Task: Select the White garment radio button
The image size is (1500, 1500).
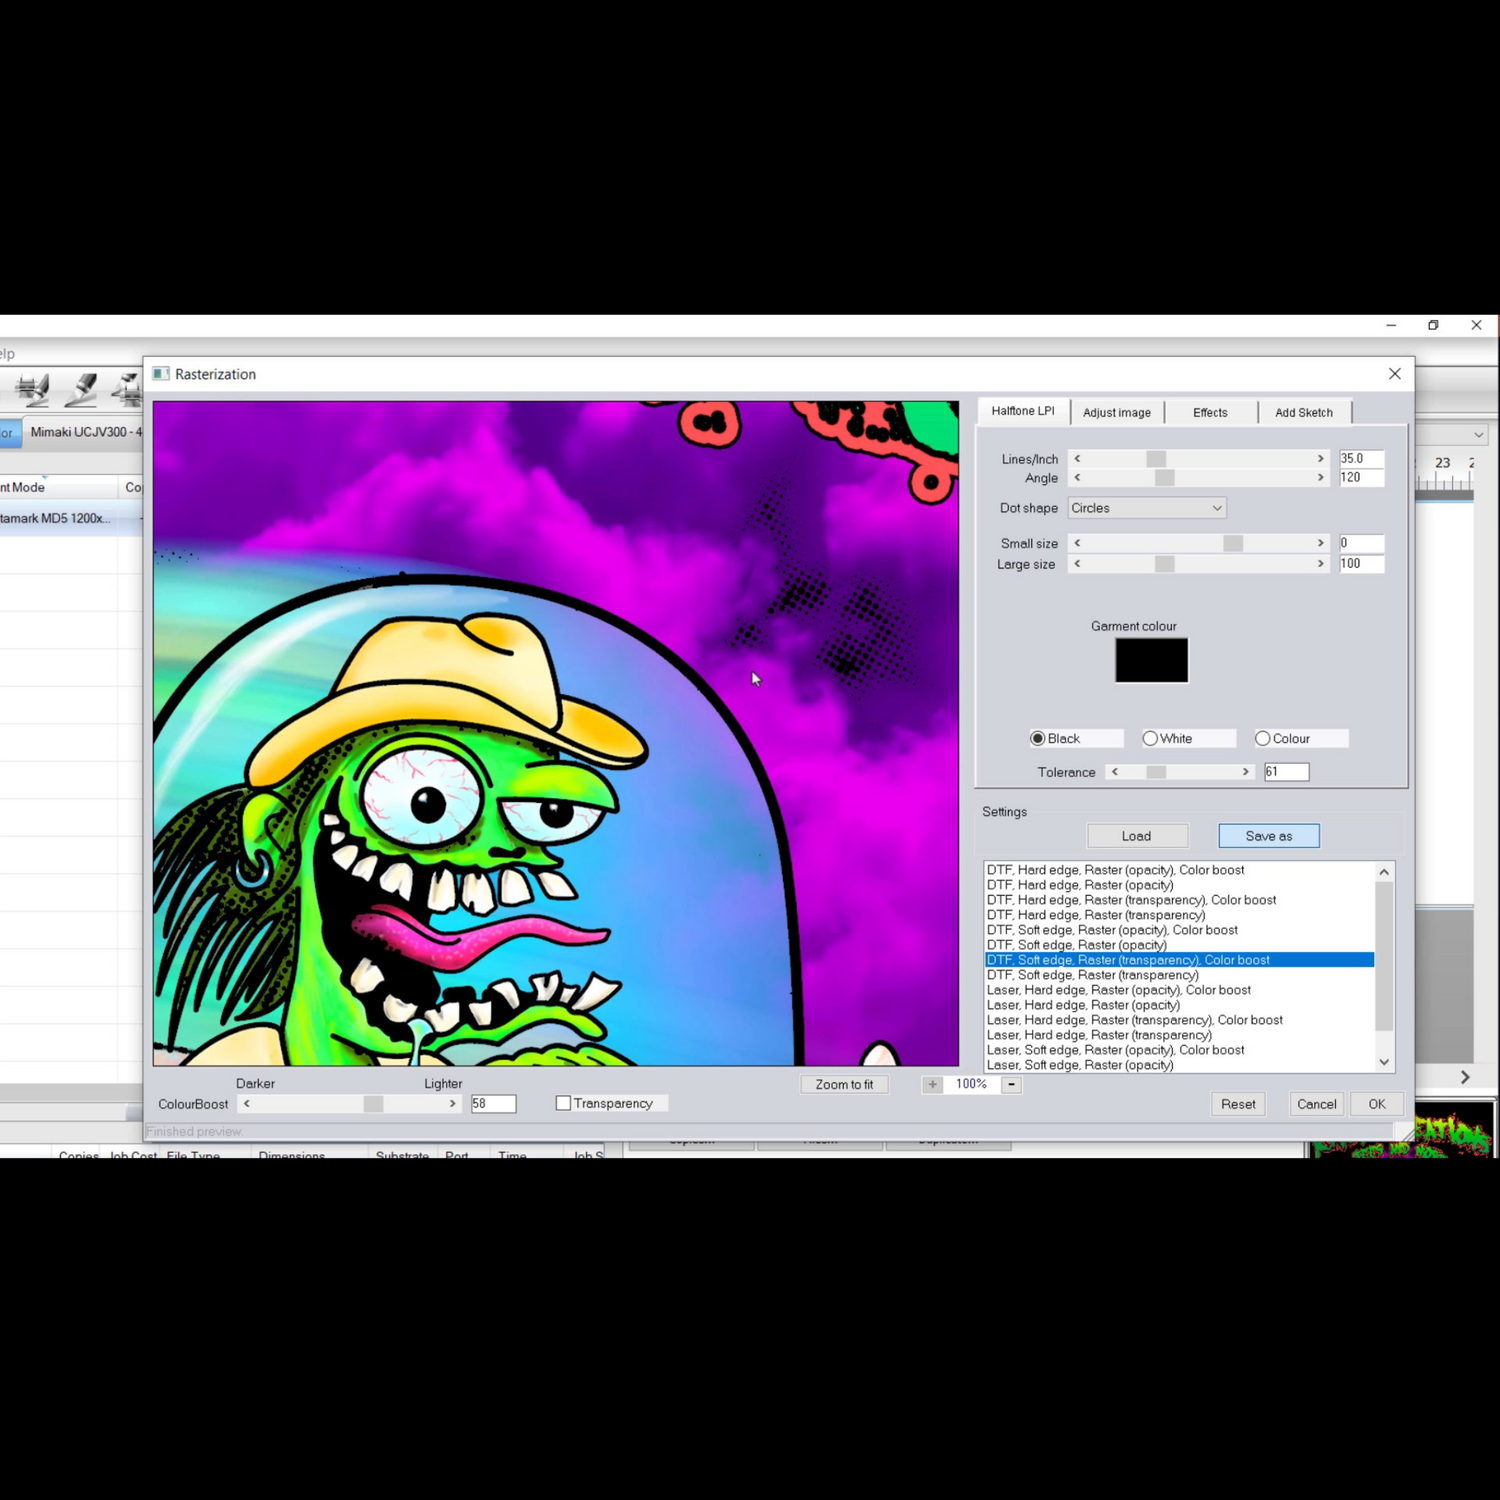Action: click(x=1150, y=739)
